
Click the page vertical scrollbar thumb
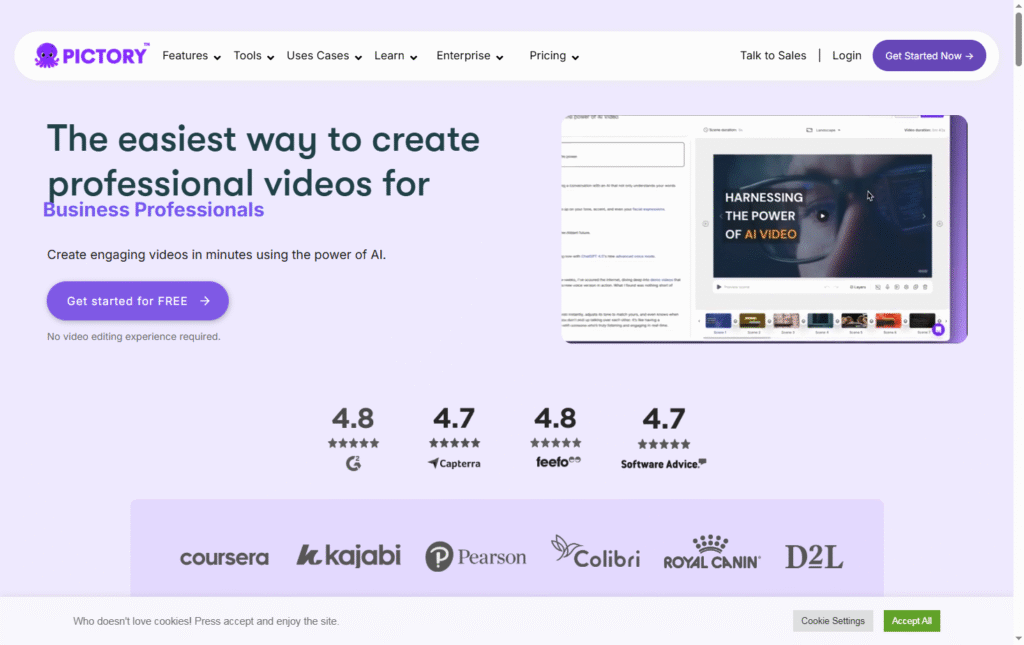[x=1018, y=39]
